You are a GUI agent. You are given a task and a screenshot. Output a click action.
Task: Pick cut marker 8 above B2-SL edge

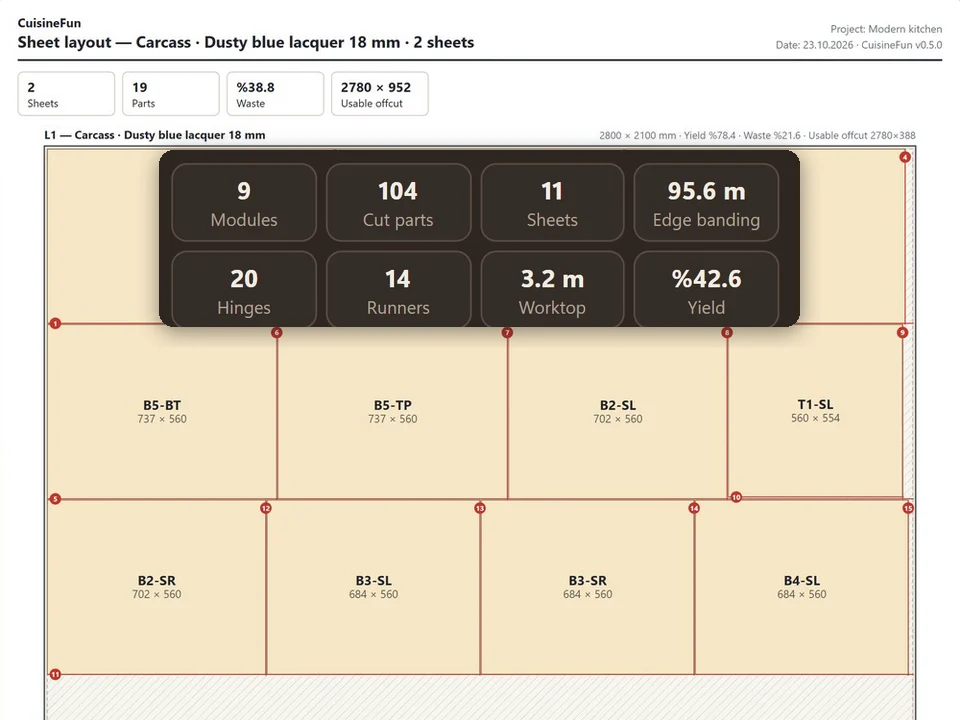[727, 332]
